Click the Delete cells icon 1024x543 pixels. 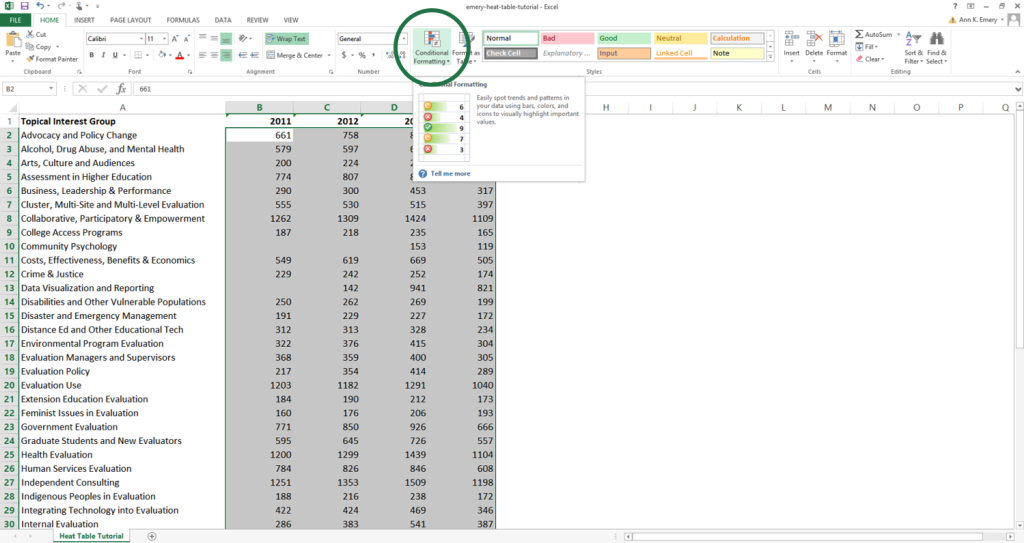[x=814, y=41]
